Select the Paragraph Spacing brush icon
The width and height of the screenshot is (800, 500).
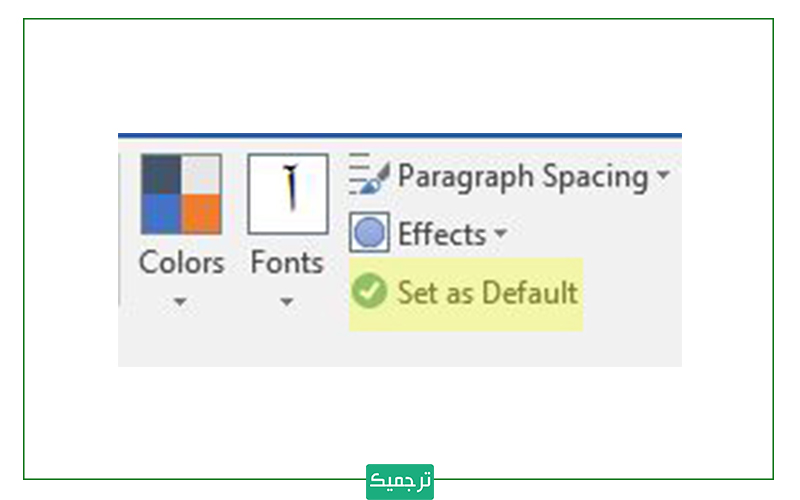370,174
